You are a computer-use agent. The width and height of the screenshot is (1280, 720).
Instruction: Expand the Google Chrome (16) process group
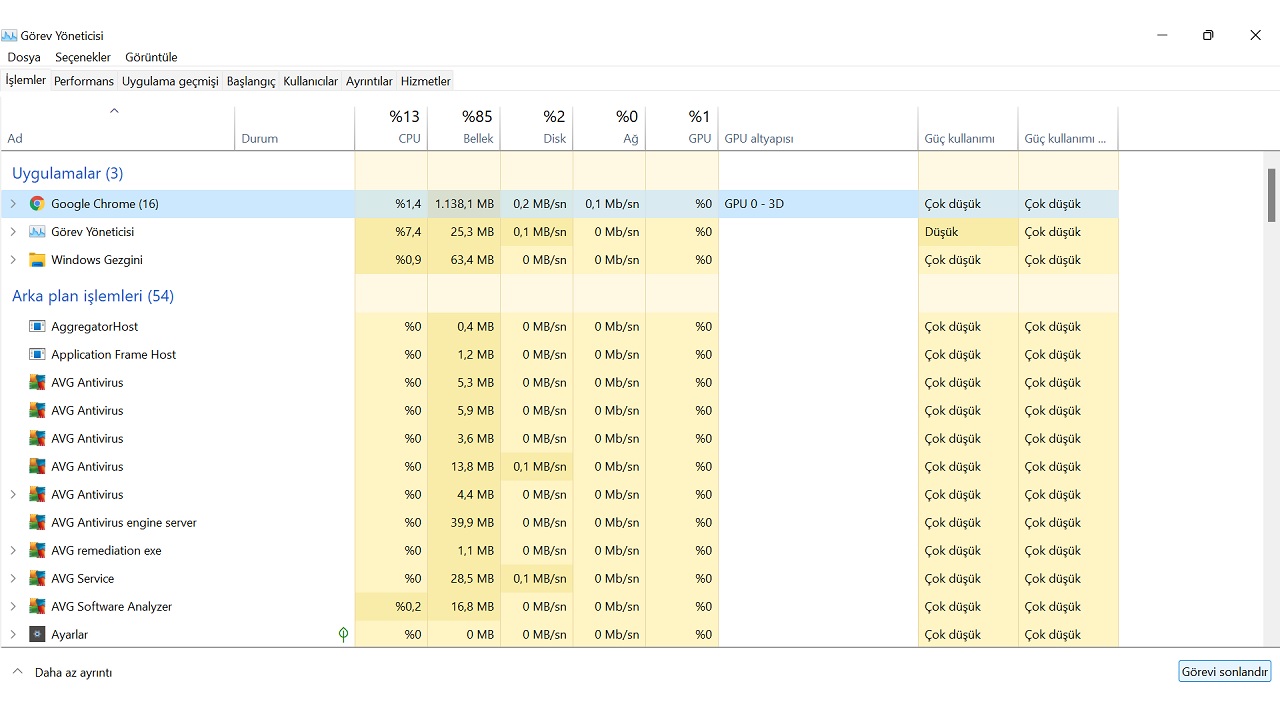[13, 204]
